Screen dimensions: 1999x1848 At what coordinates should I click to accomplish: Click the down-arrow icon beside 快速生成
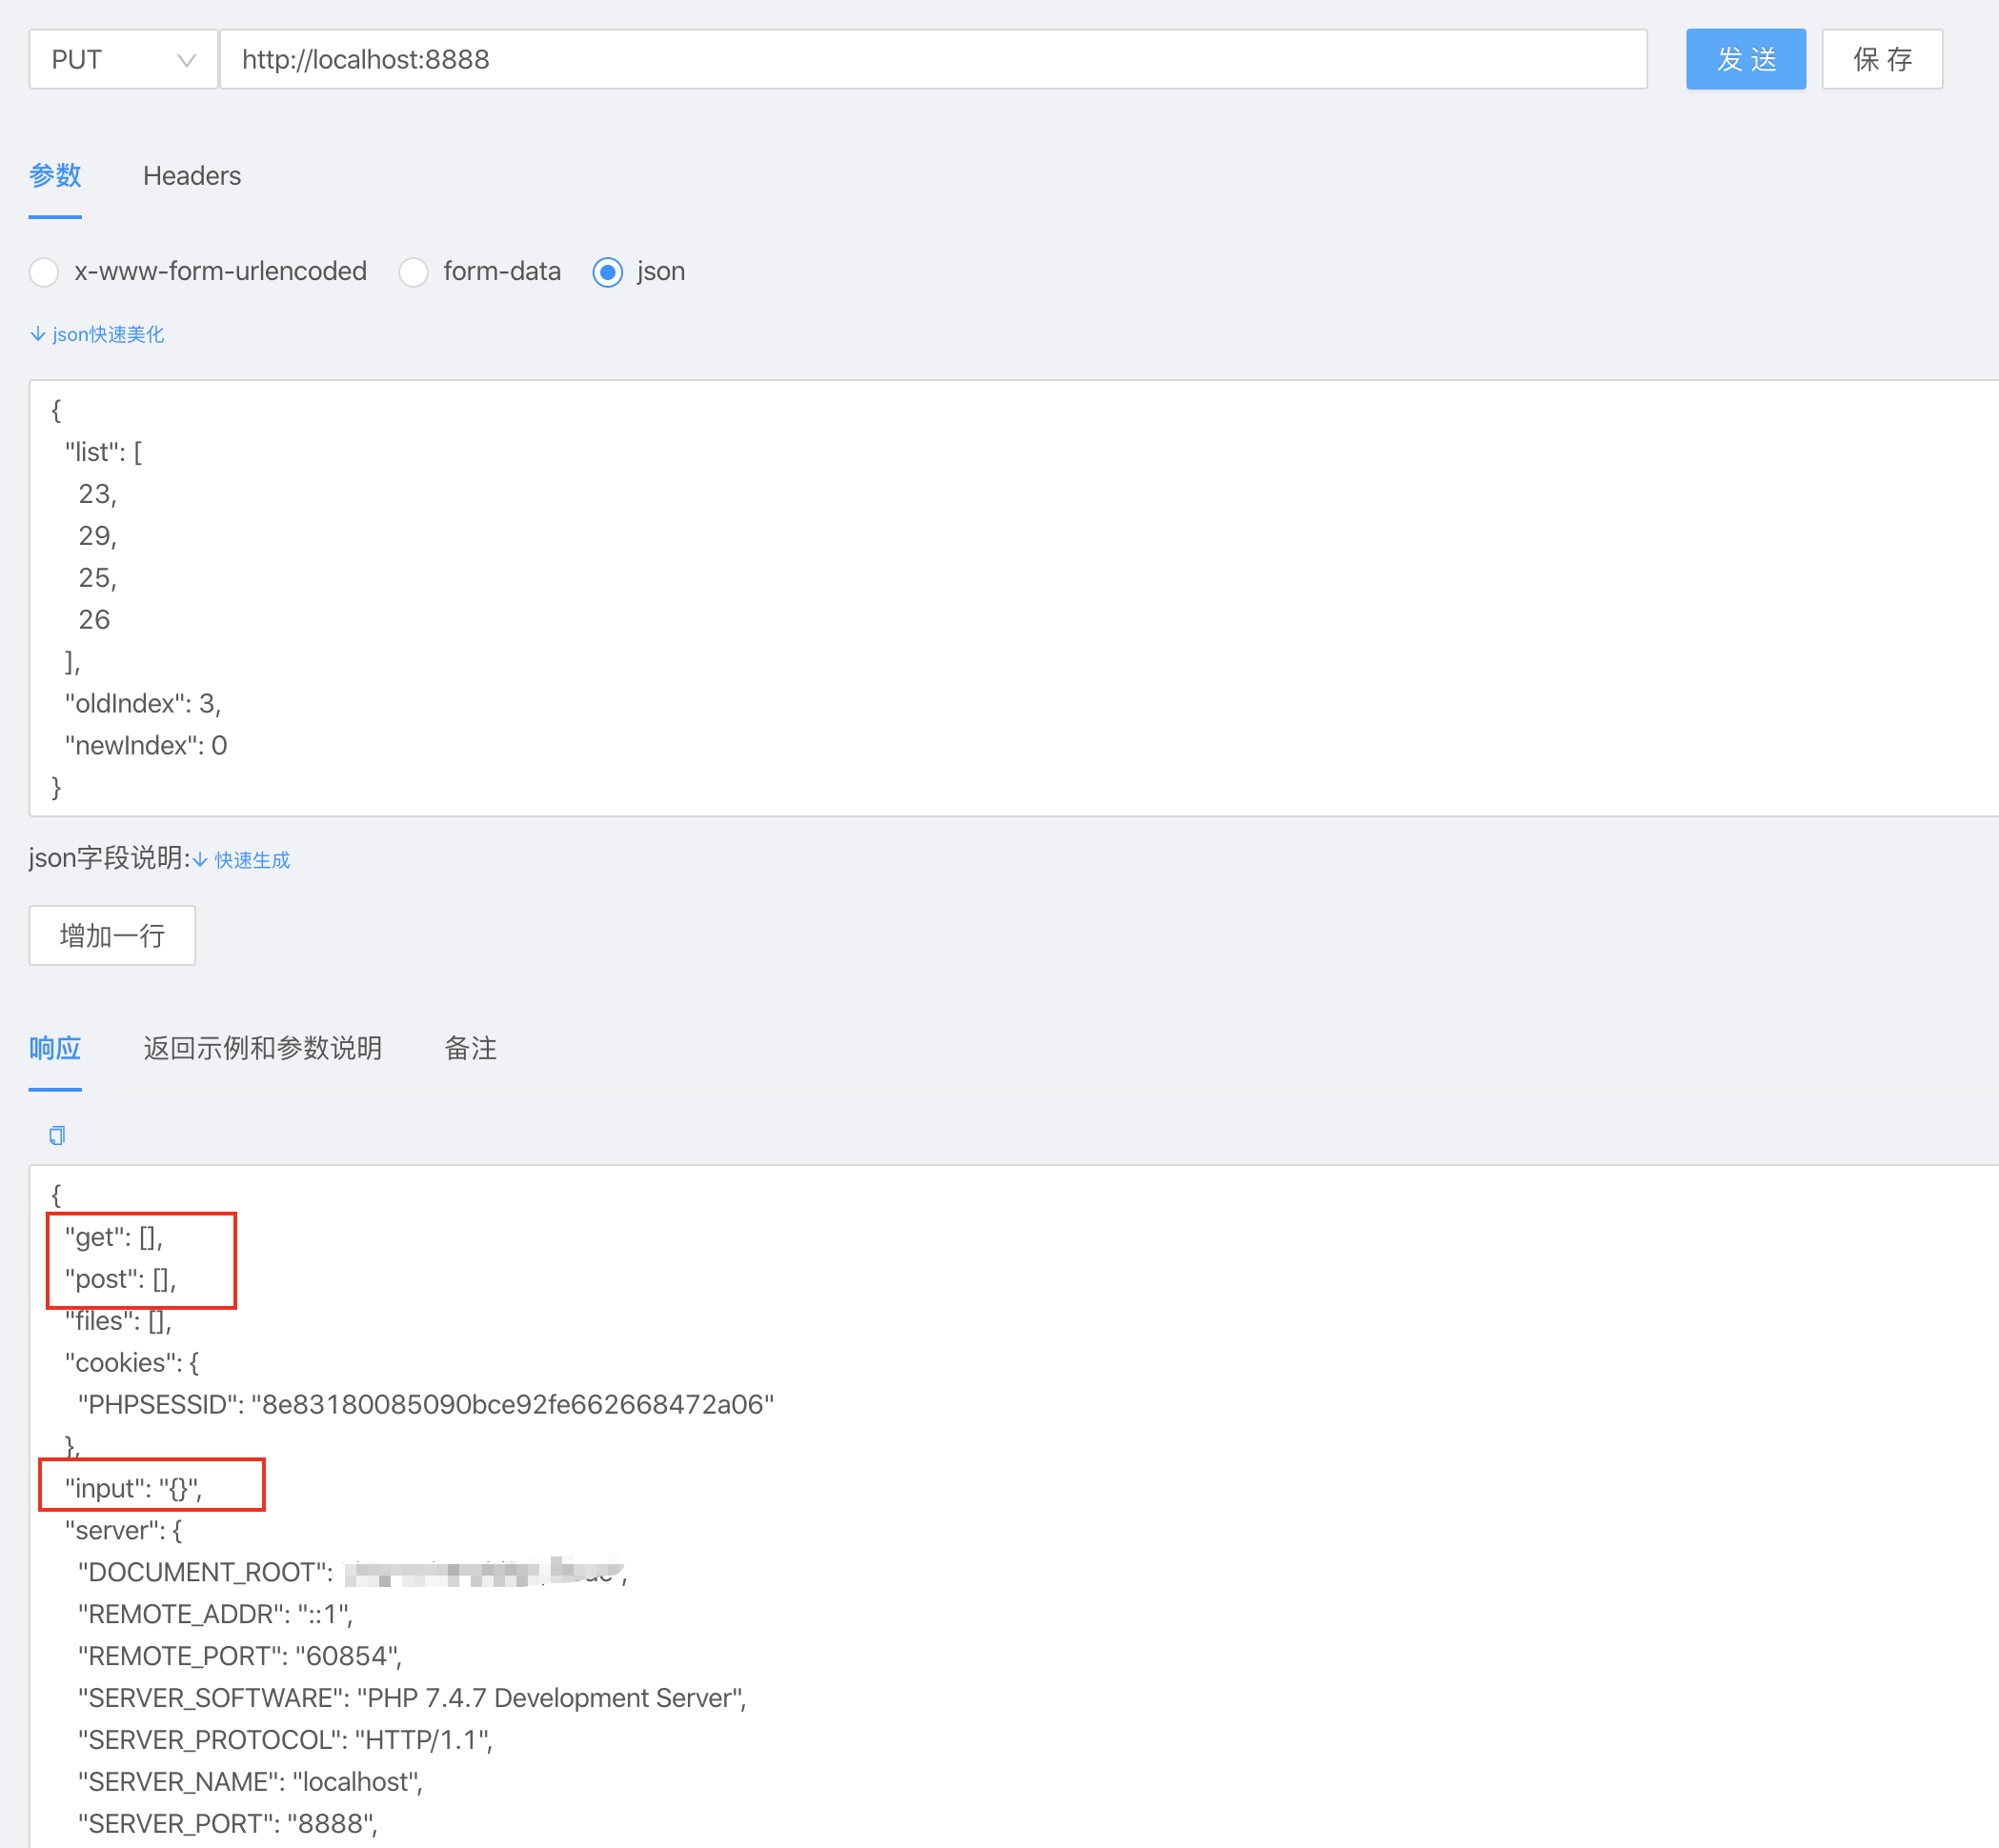[x=201, y=859]
